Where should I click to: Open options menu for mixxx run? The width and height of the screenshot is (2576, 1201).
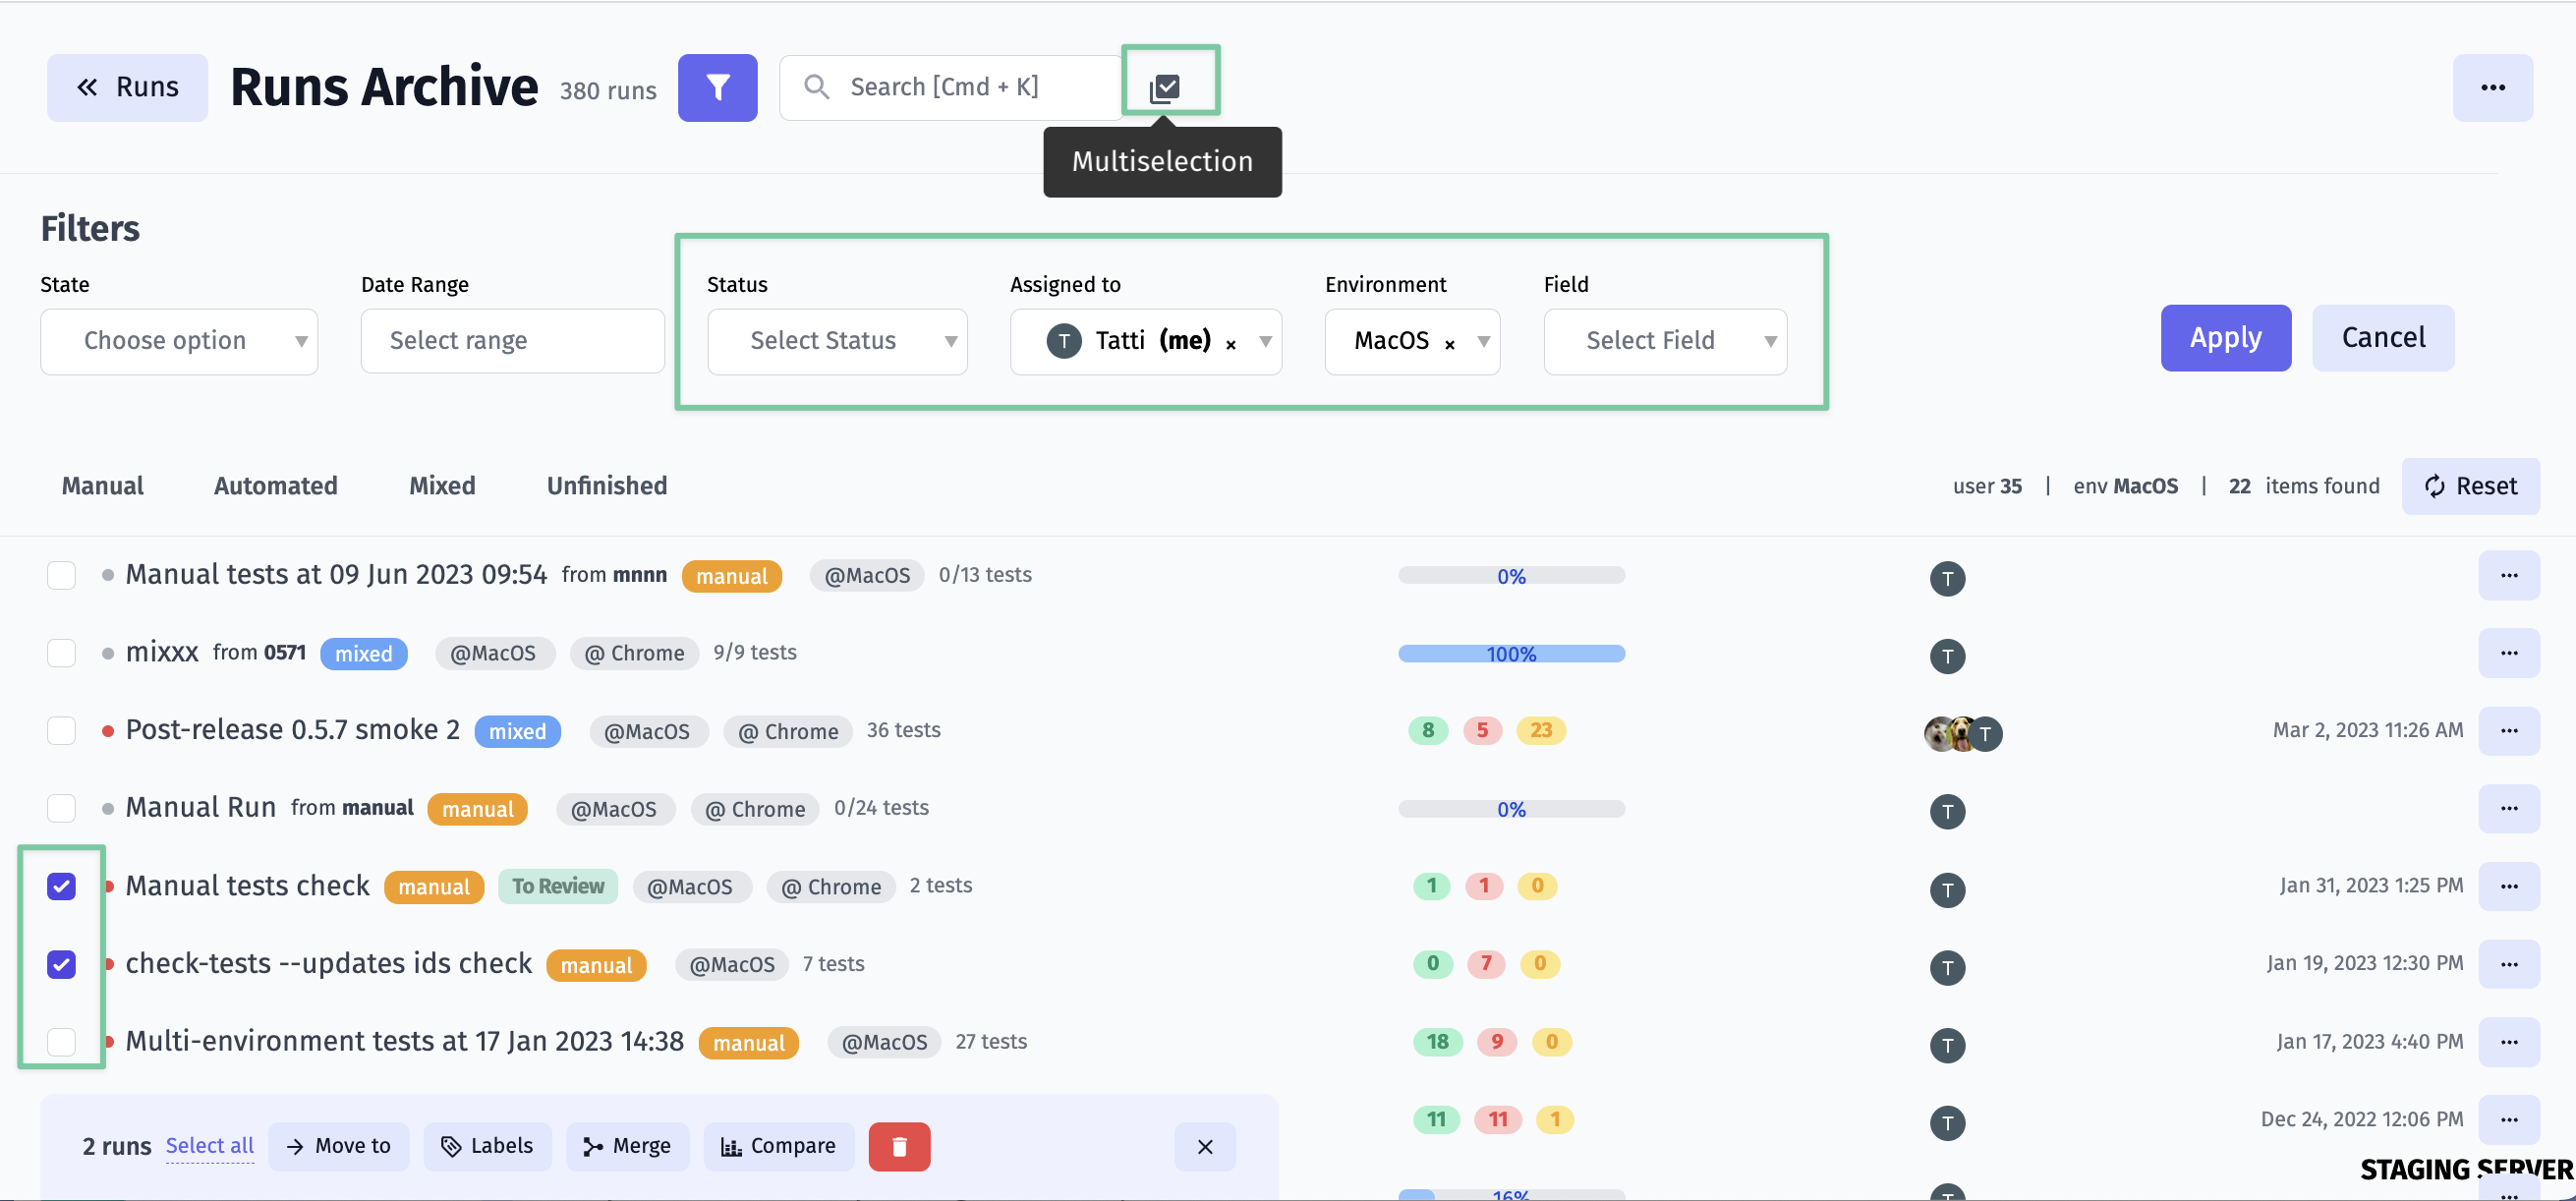click(2508, 653)
